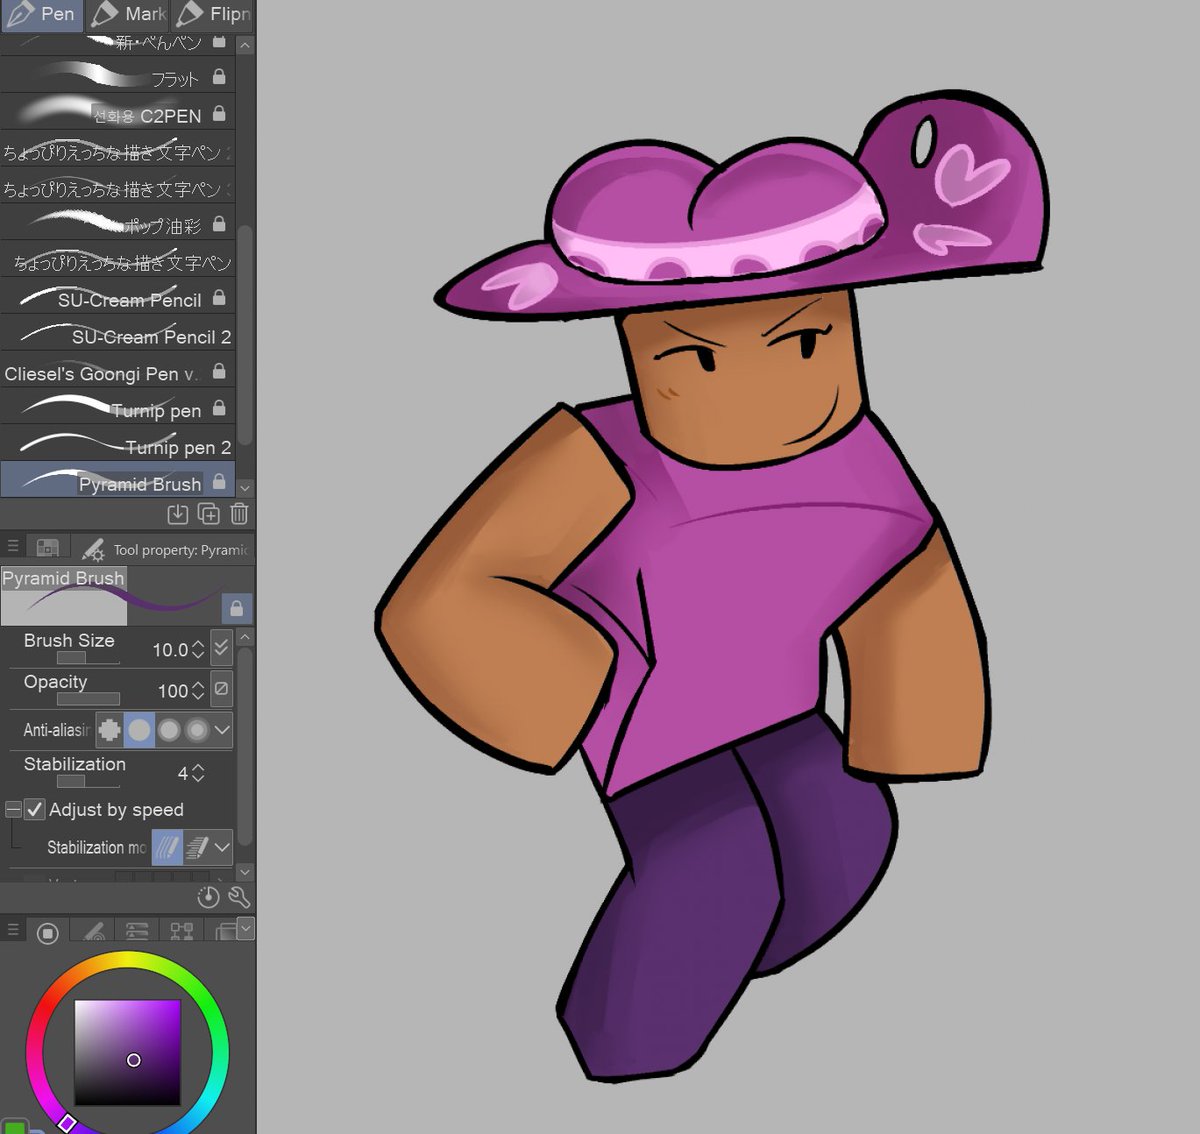This screenshot has height=1134, width=1200.
Task: Expand the color panel tabs dropdown
Action: coord(245,928)
